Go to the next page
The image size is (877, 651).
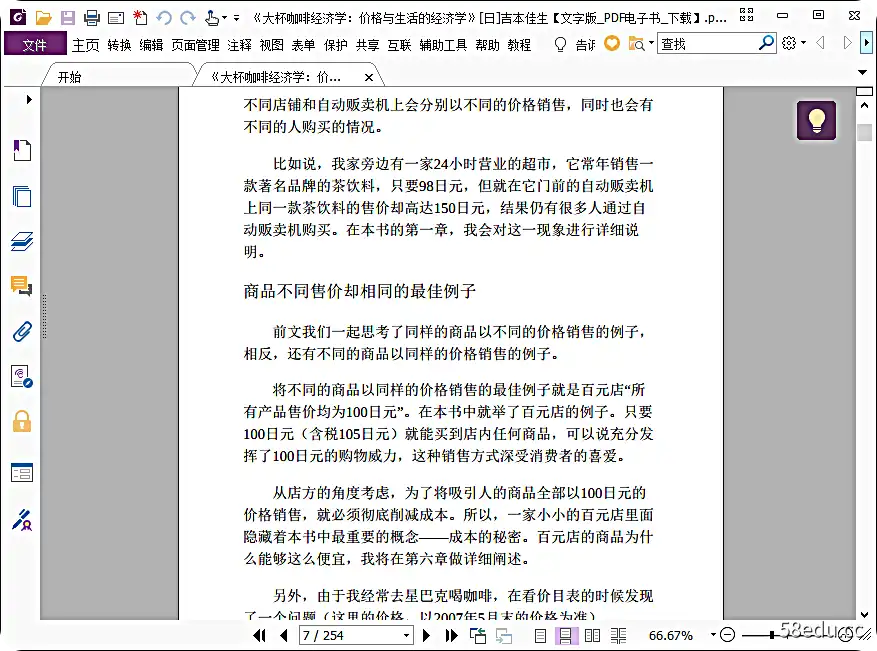426,635
